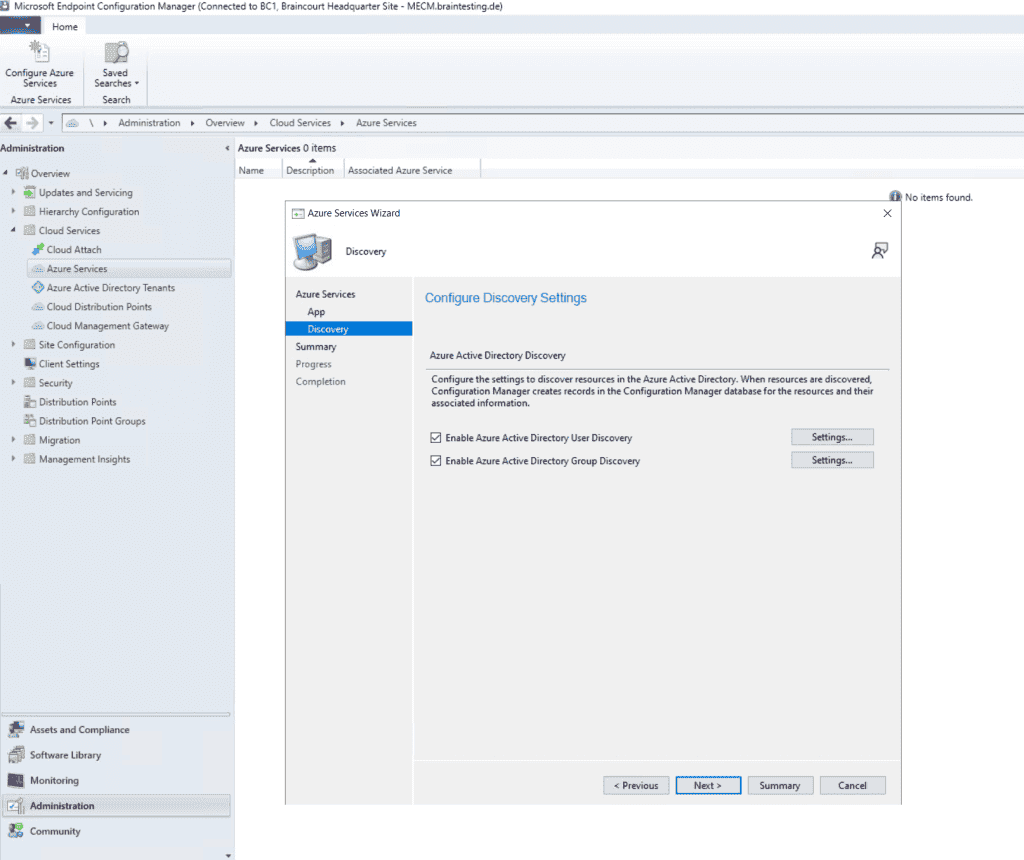
Task: Disable Azure Active Directory Group Discovery
Action: [x=436, y=460]
